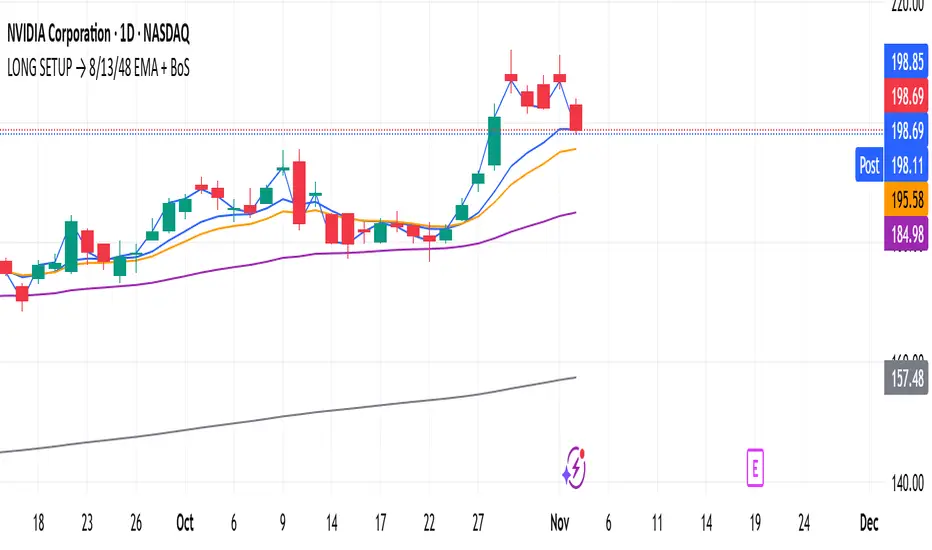Select the NVIDIA Corporation chart title
Viewport: 932px width, 550px height.
(x=98, y=33)
